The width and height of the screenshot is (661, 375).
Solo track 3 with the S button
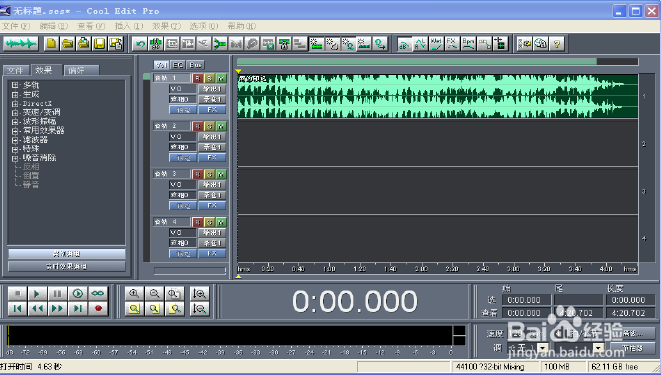tap(210, 174)
